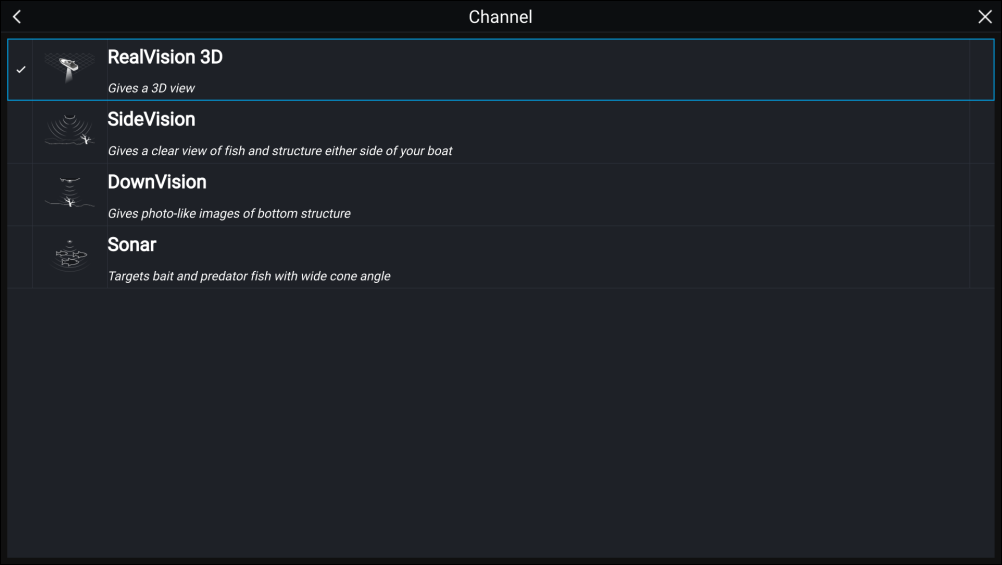Click the photo-like images description text
This screenshot has width=1002, height=565.
click(x=229, y=213)
